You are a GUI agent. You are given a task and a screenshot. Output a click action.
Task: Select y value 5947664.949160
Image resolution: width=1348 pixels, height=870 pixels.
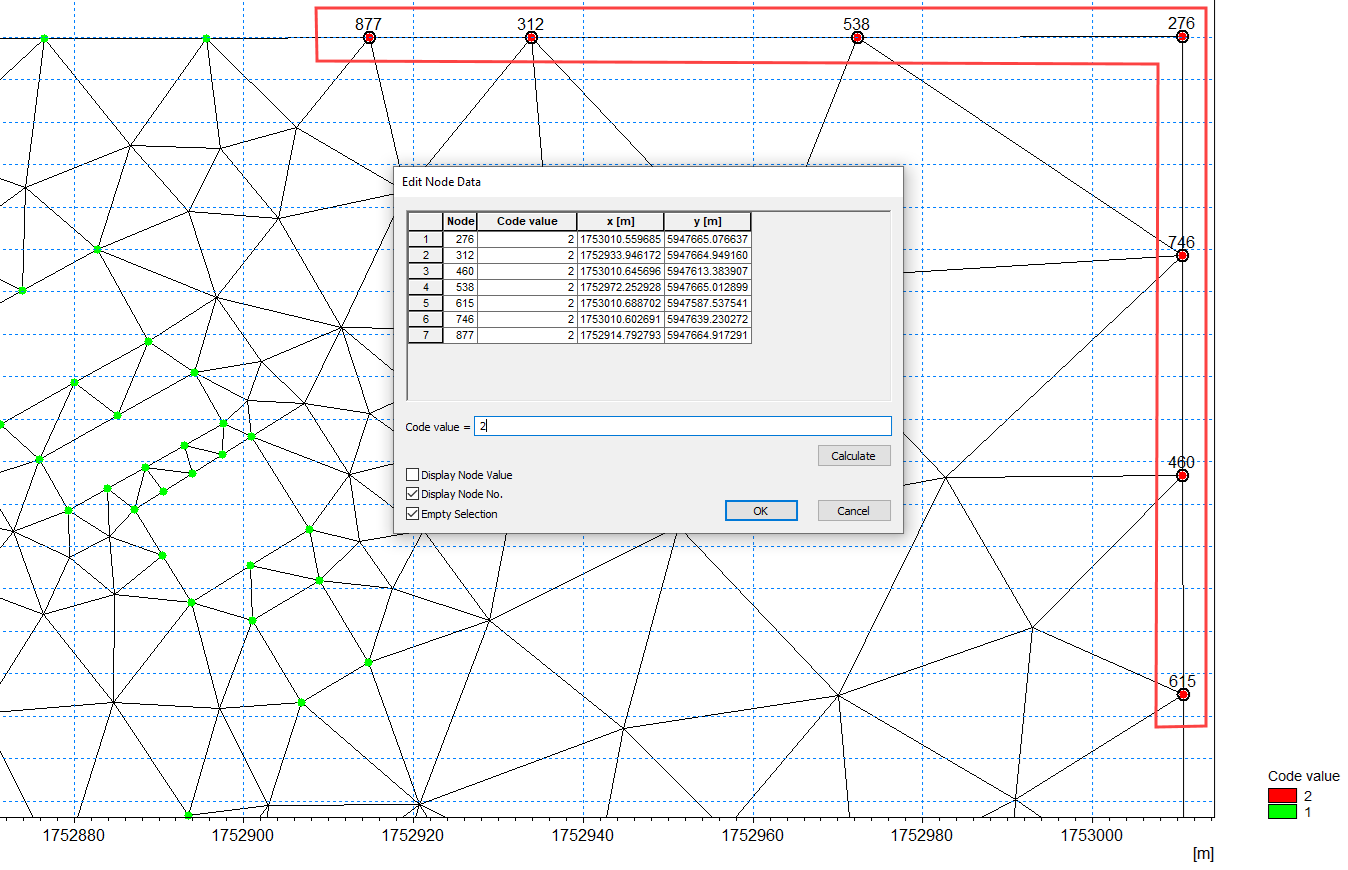pos(707,256)
